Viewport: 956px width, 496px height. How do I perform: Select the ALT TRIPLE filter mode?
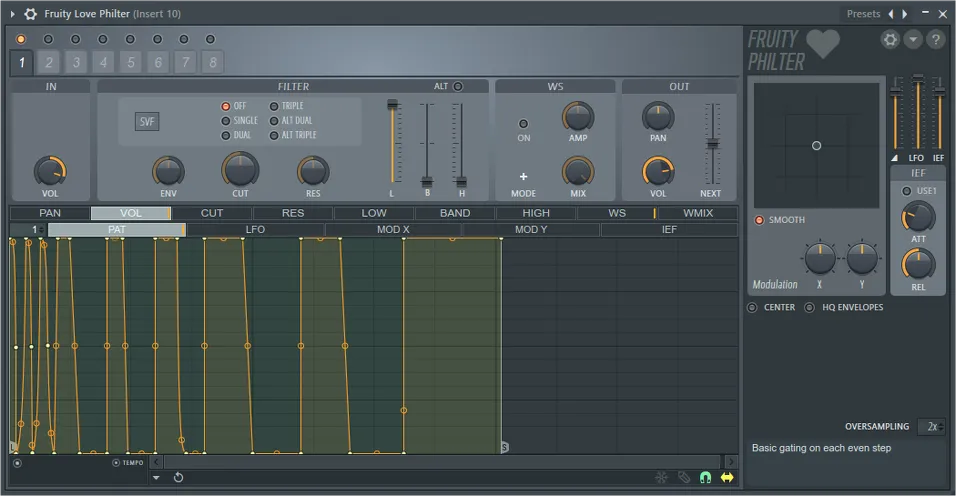point(293,135)
